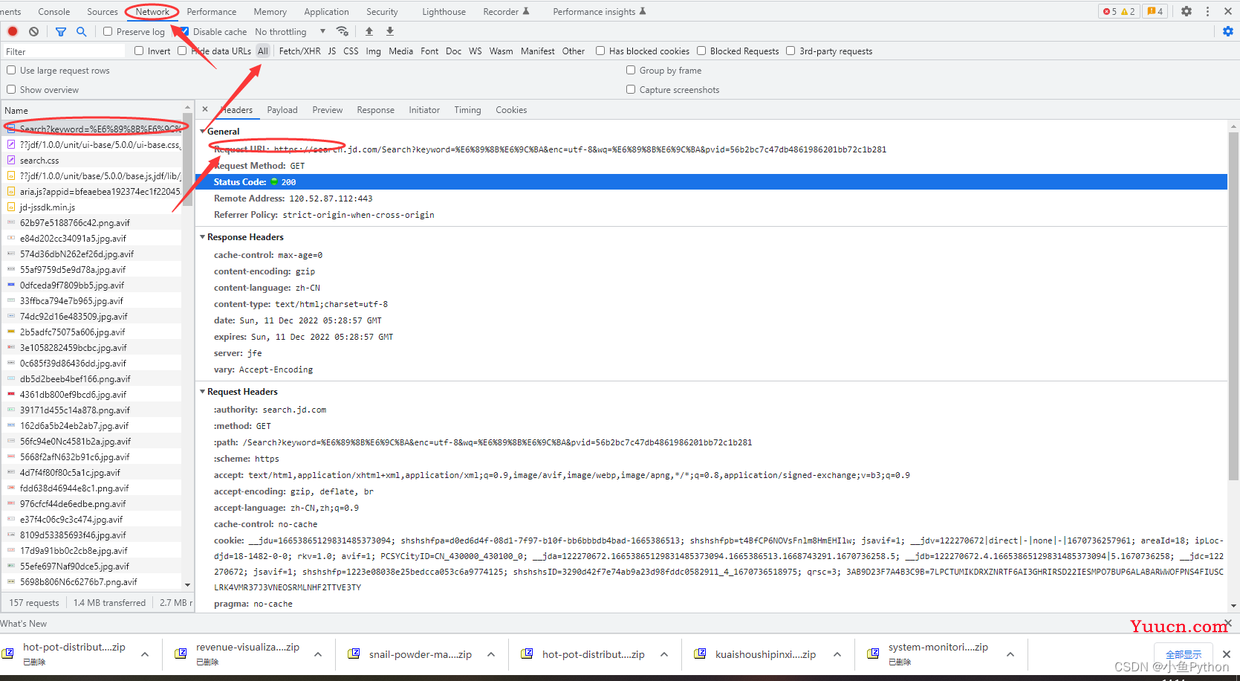Filter requests by Doc type

[454, 51]
